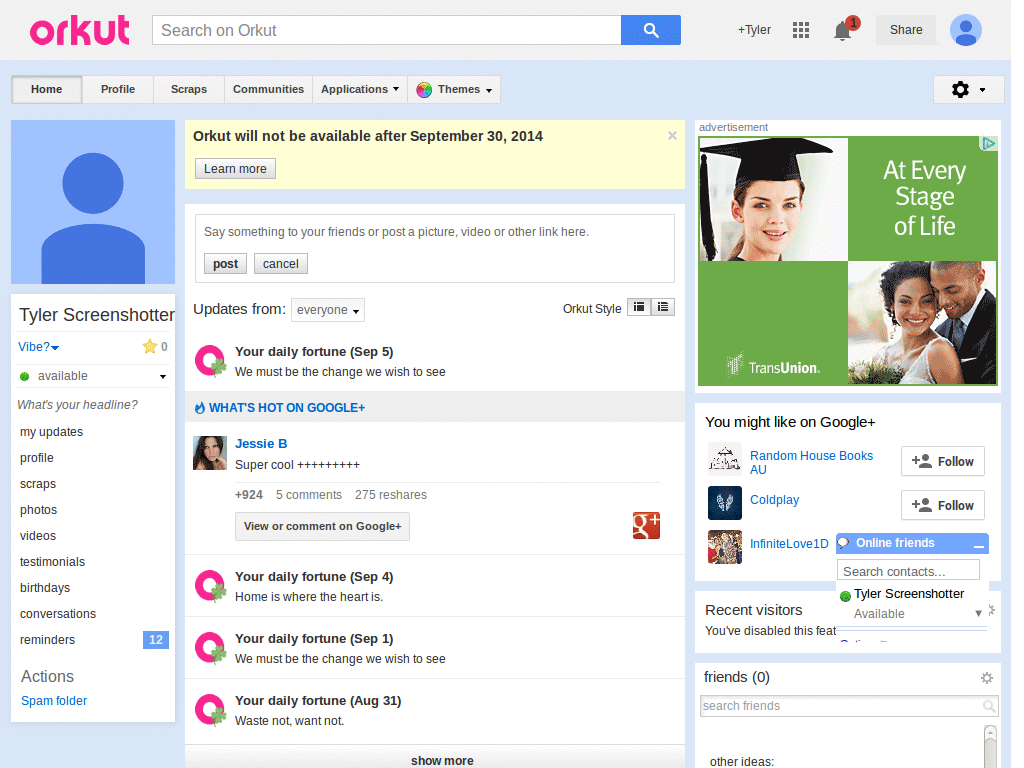The width and height of the screenshot is (1024, 768).
Task: Open conversations in the sidebar
Action: [x=58, y=614]
